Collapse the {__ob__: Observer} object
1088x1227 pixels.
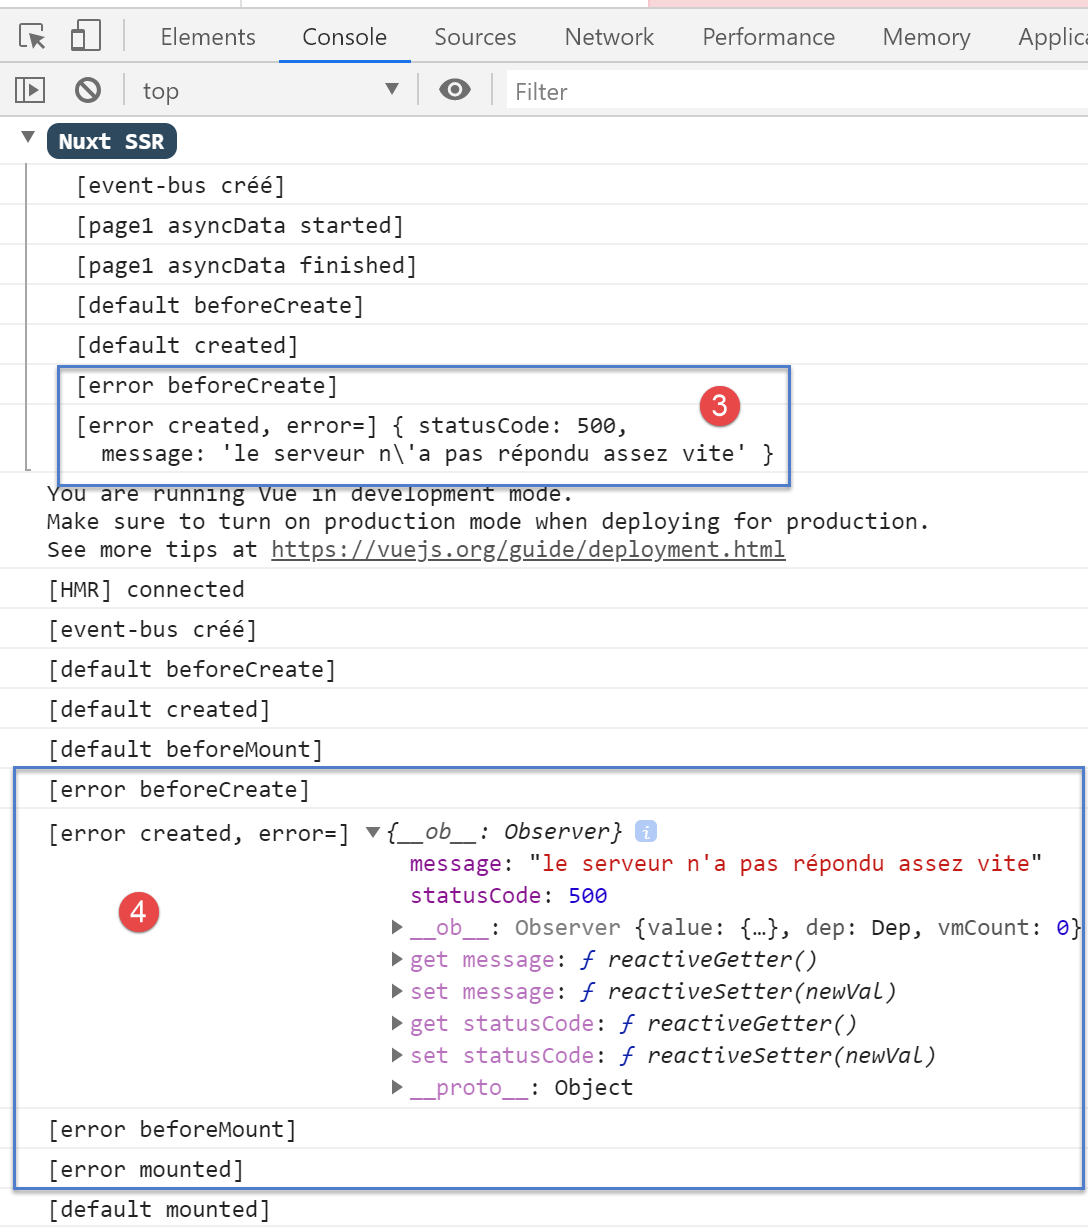tap(373, 832)
